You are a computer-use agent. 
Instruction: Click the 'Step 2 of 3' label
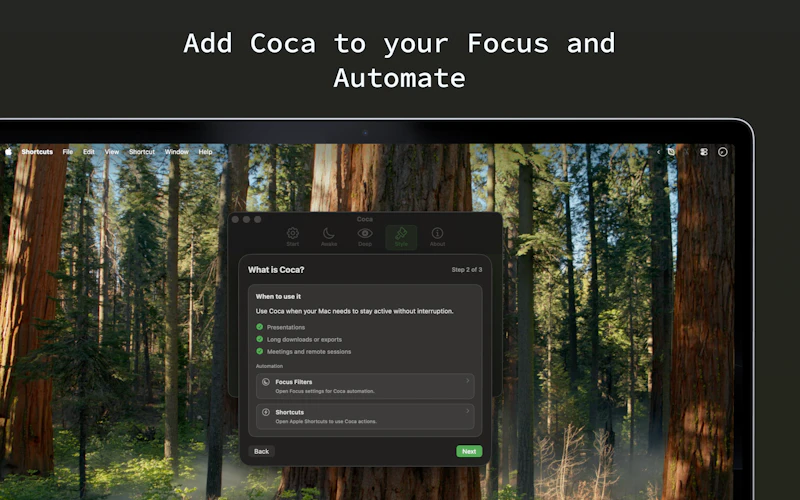(466, 270)
